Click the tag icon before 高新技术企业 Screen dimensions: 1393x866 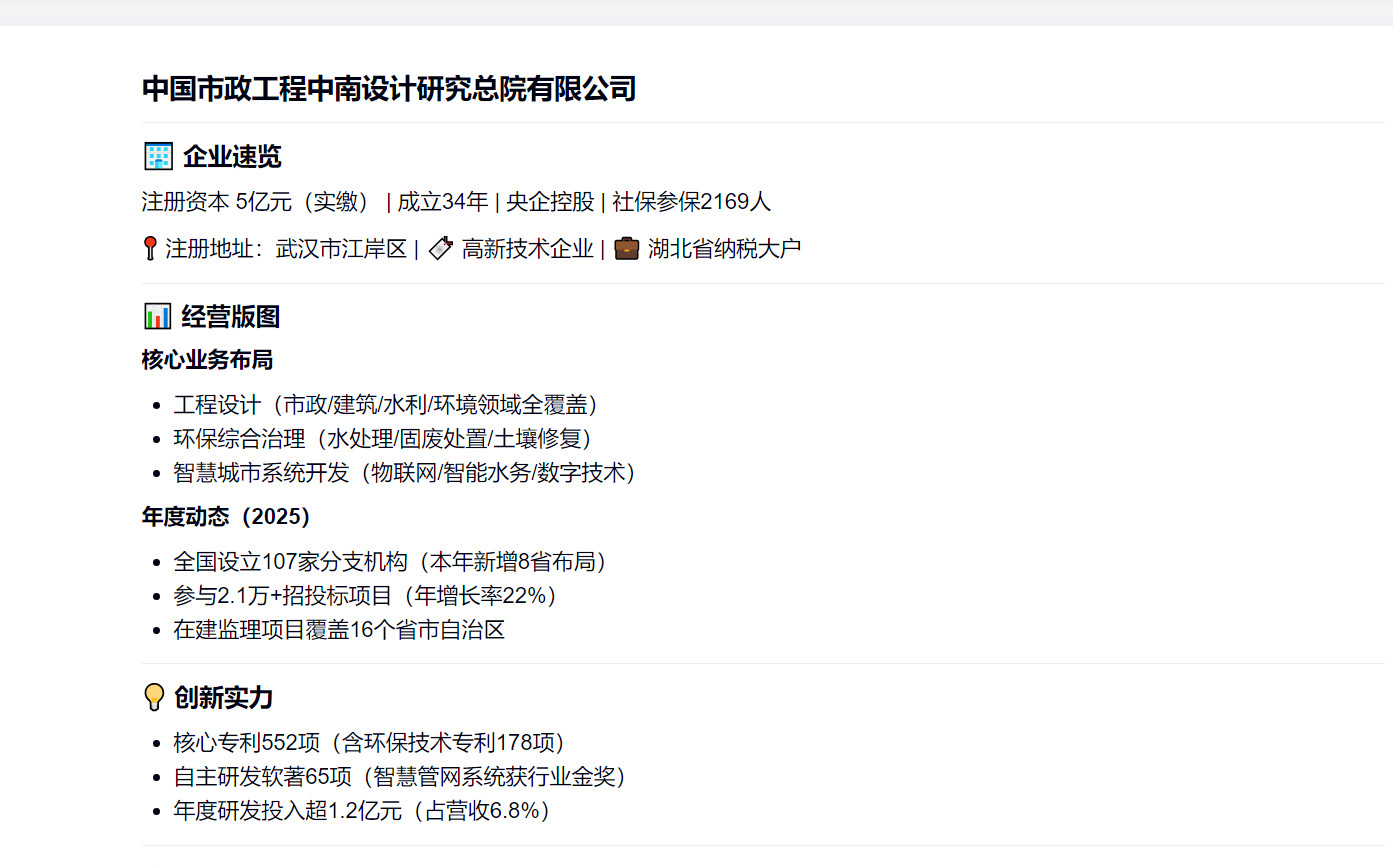click(441, 248)
